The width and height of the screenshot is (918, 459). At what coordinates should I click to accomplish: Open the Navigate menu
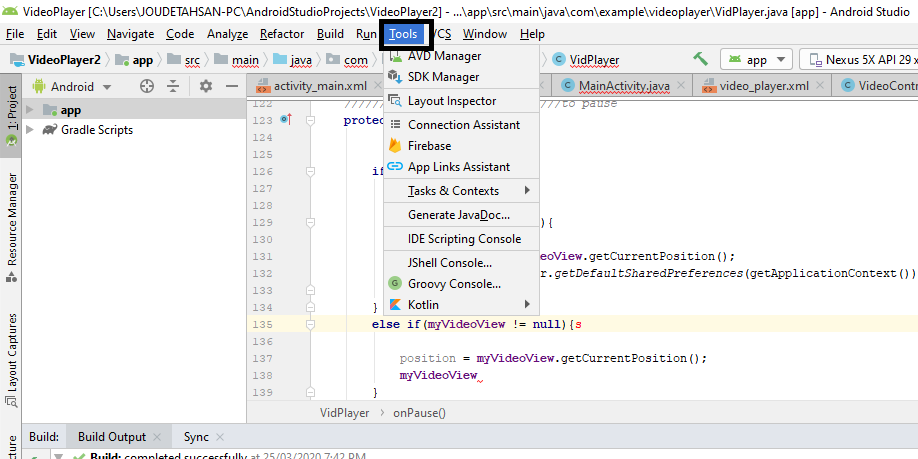point(131,34)
